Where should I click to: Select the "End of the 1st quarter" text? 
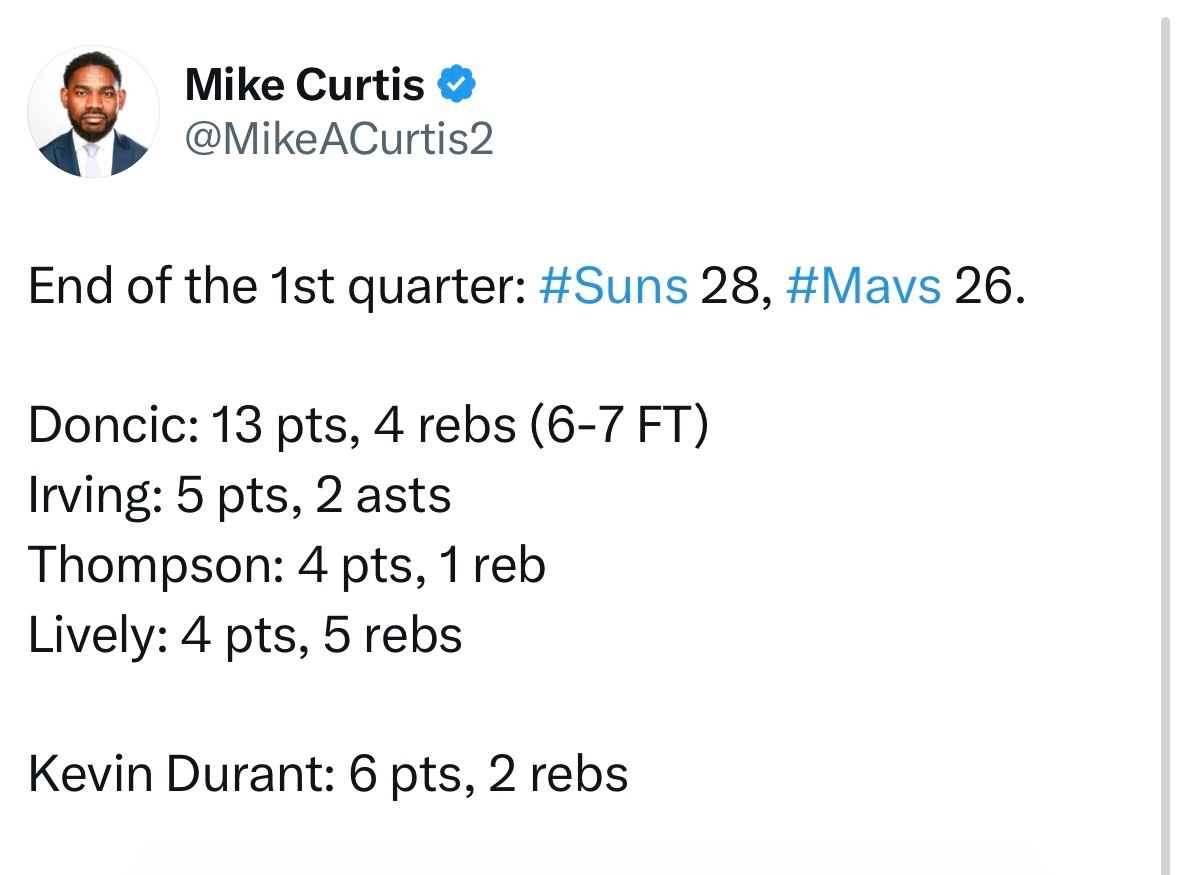(x=277, y=287)
